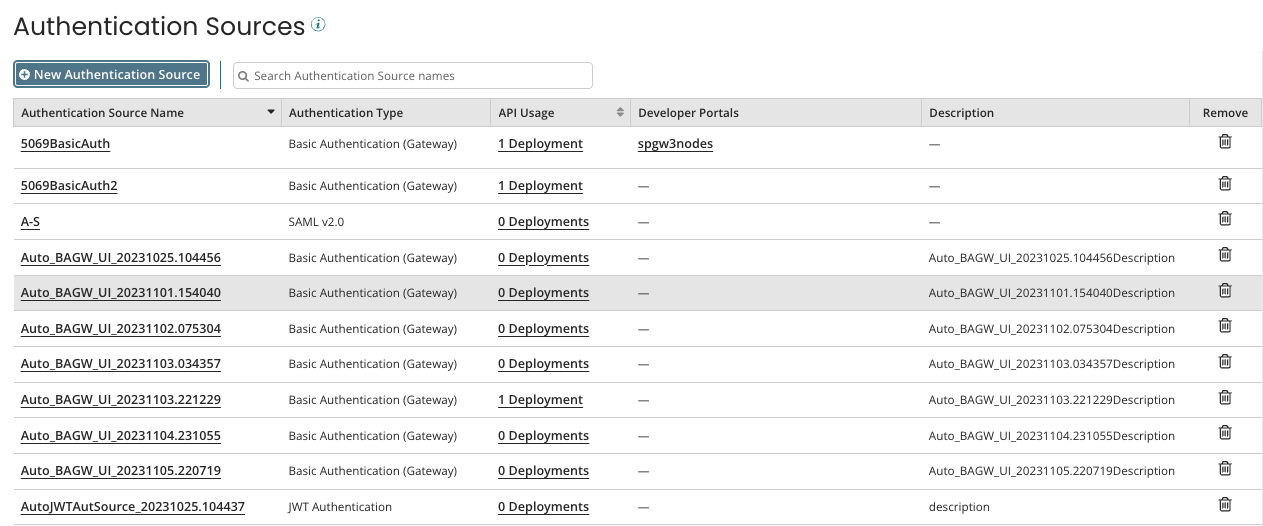Toggle sort arrows on API Usage column

pyautogui.click(x=620, y=113)
